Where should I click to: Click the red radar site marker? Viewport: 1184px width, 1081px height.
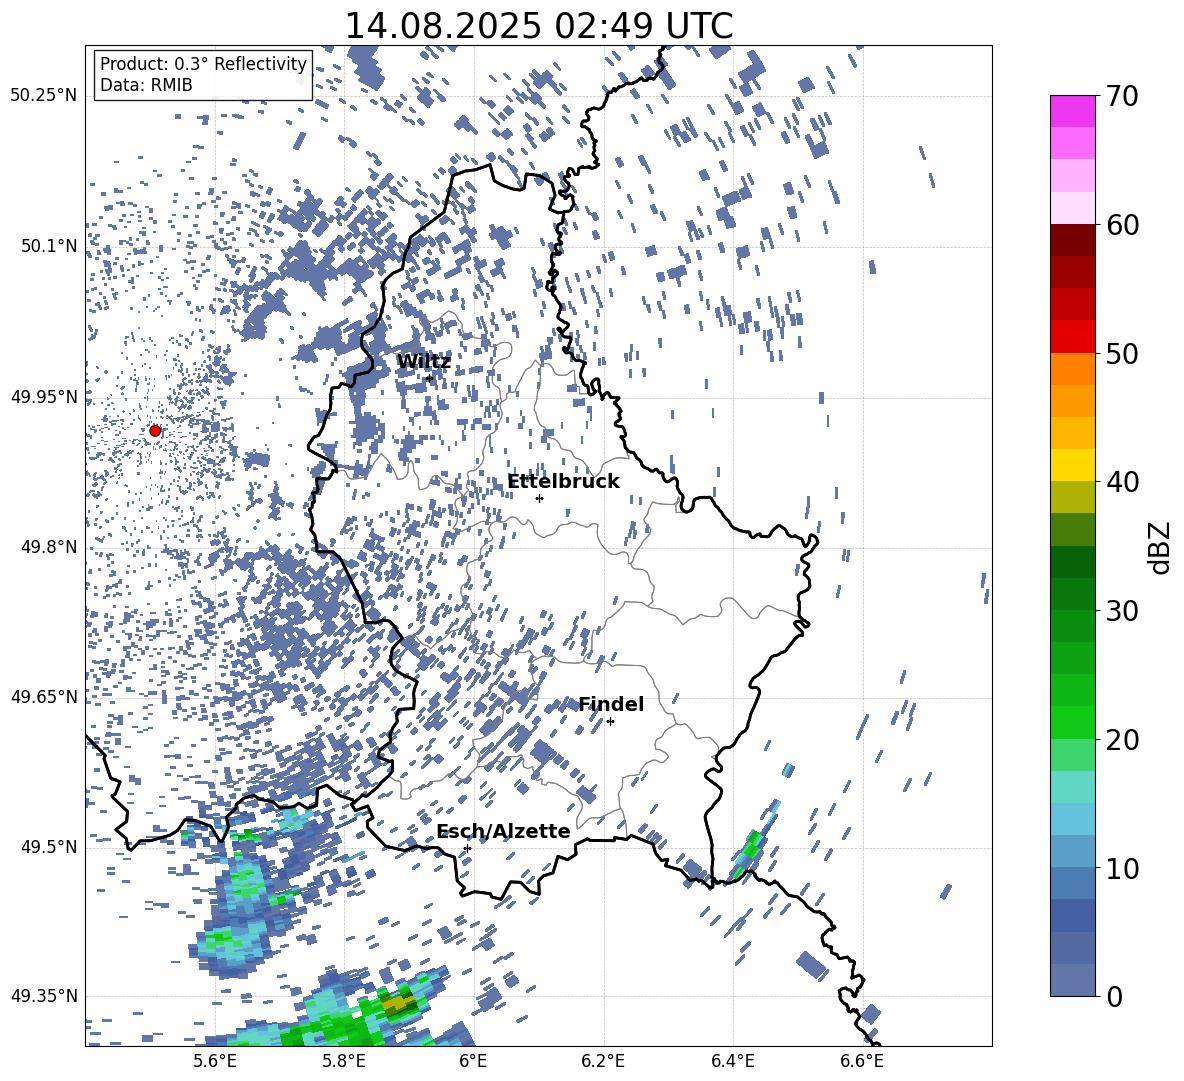tap(155, 431)
